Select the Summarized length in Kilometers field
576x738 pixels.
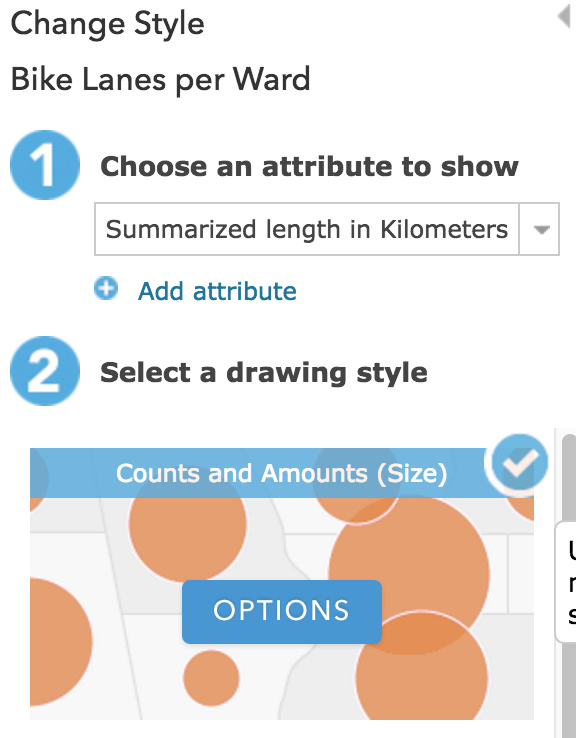point(307,230)
